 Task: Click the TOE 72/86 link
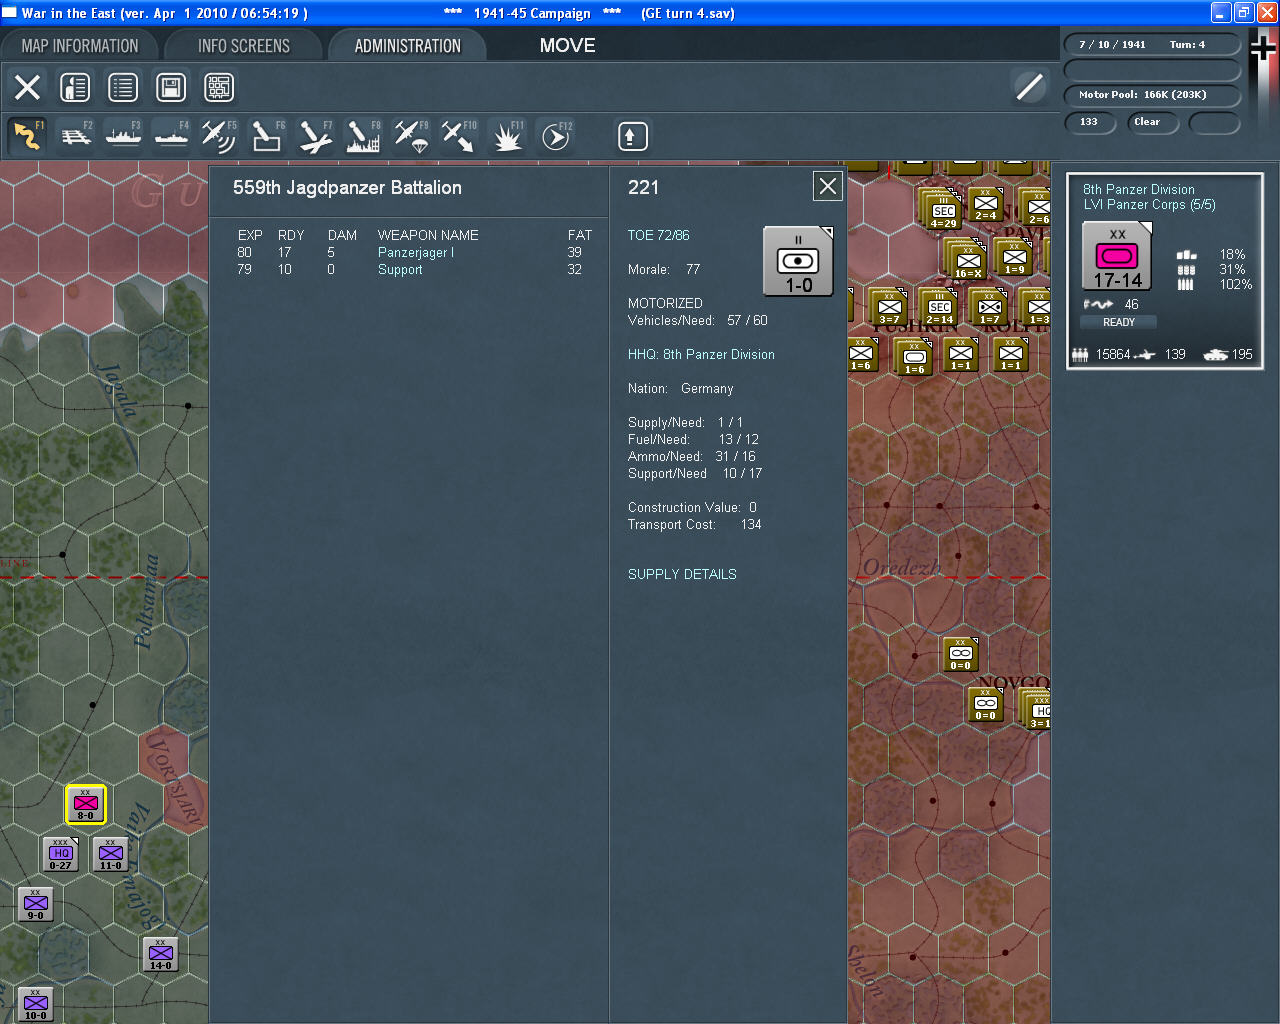click(659, 235)
